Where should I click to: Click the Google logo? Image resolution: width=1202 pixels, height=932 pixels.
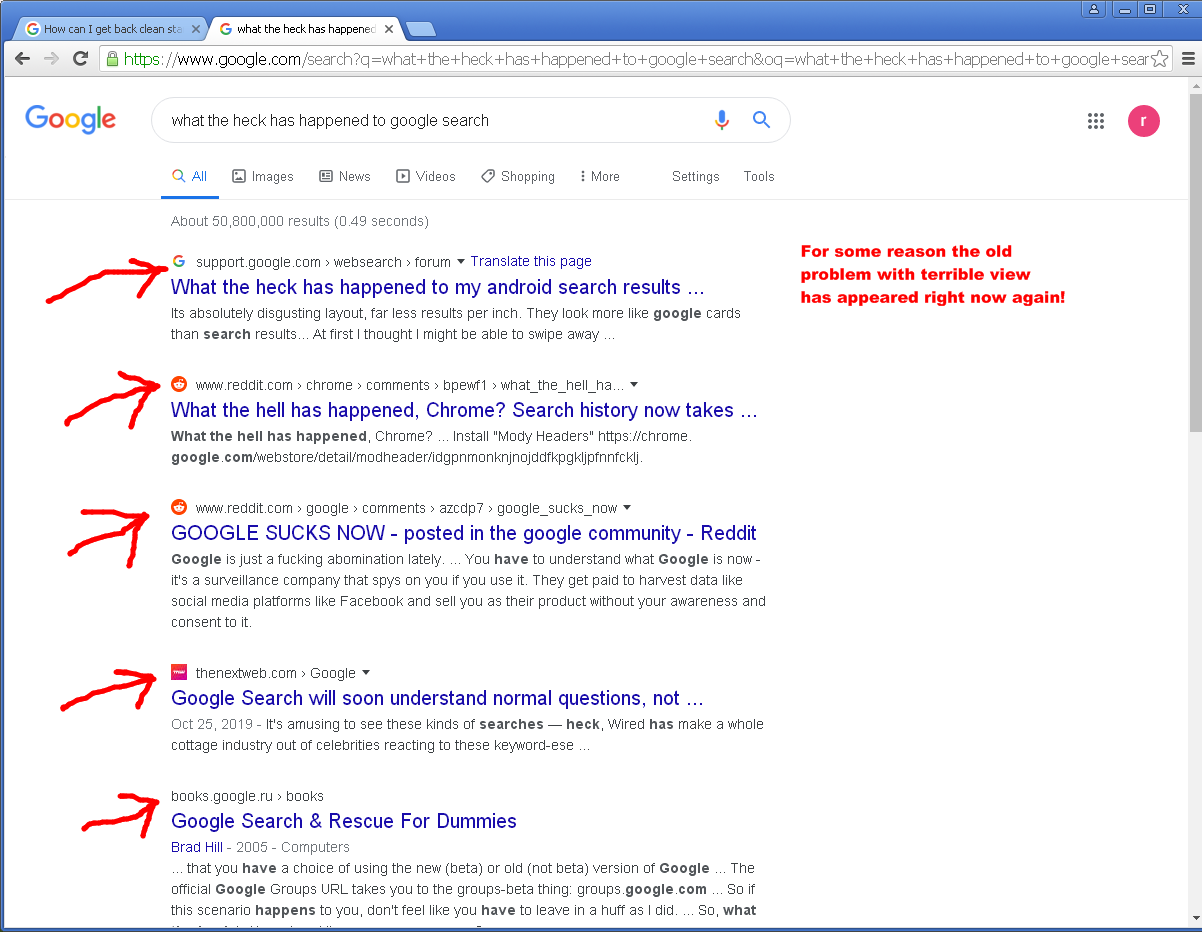coord(70,119)
